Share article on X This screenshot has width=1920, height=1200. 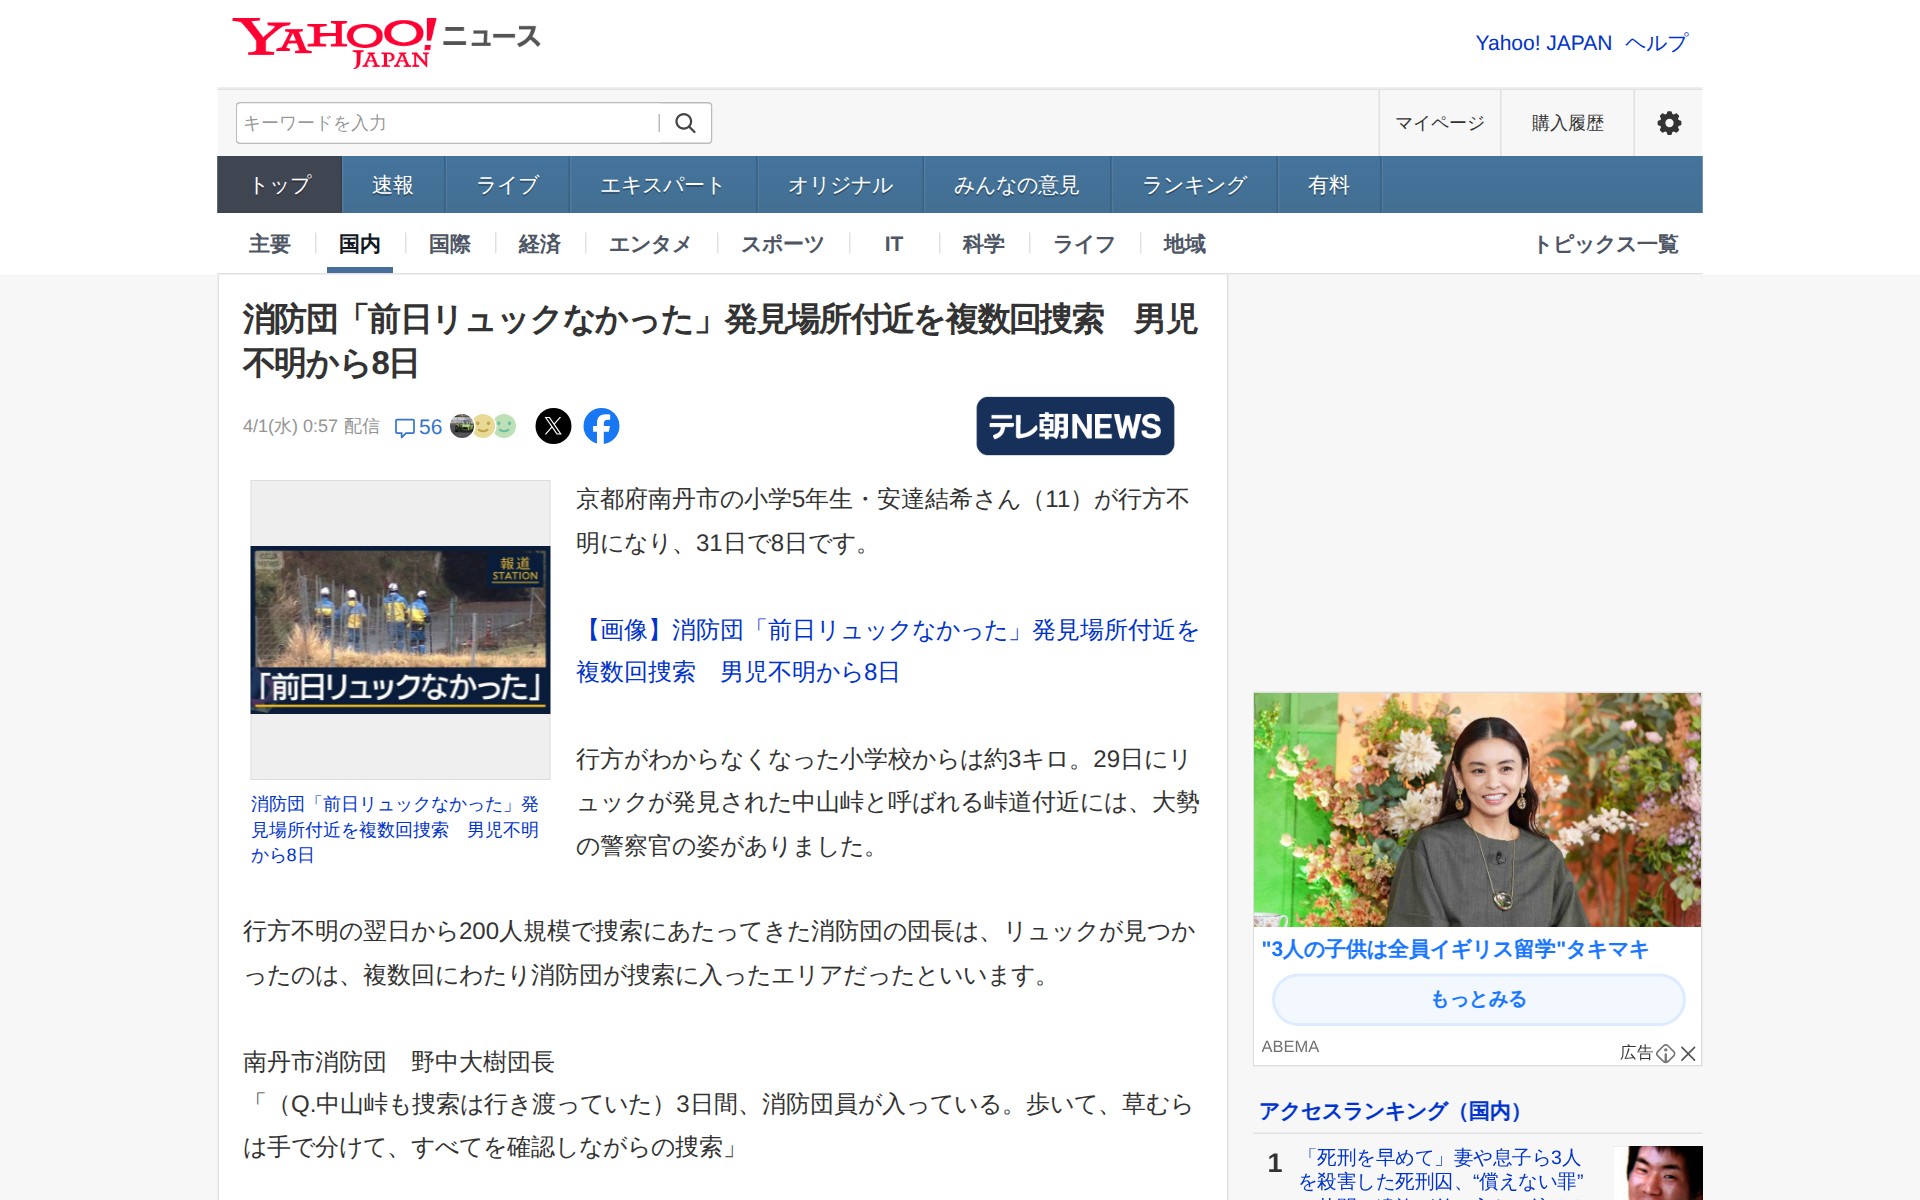pos(553,426)
